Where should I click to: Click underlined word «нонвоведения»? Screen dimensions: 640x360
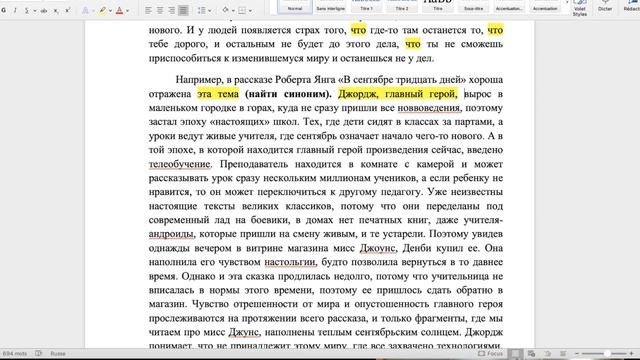click(x=429, y=108)
